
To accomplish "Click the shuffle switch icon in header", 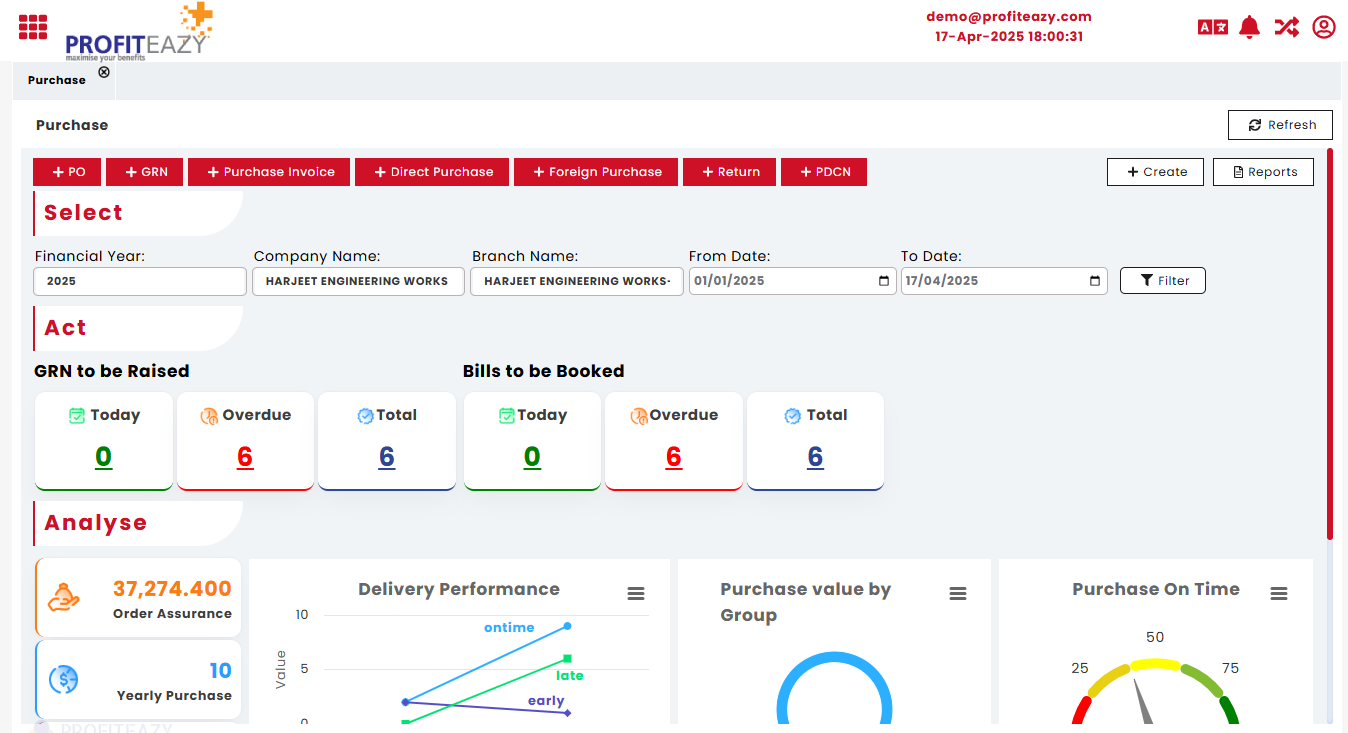I will click(1286, 27).
